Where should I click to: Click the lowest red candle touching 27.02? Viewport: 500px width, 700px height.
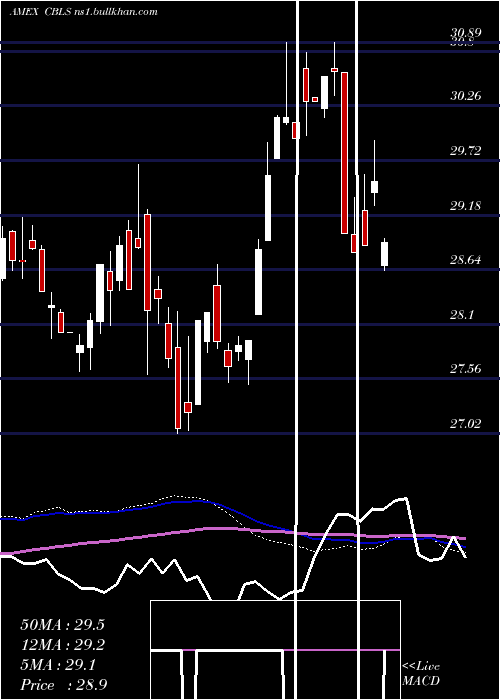pos(178,388)
